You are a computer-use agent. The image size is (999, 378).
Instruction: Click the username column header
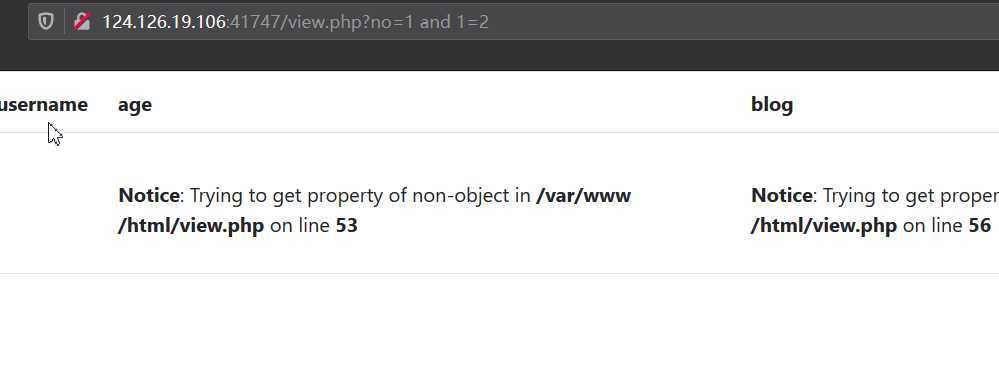click(43, 105)
